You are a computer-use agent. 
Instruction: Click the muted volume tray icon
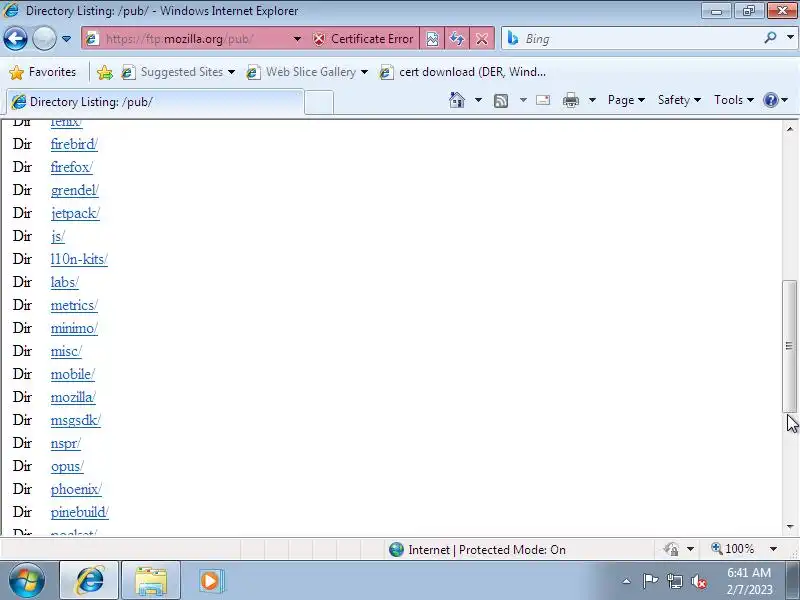pos(698,581)
